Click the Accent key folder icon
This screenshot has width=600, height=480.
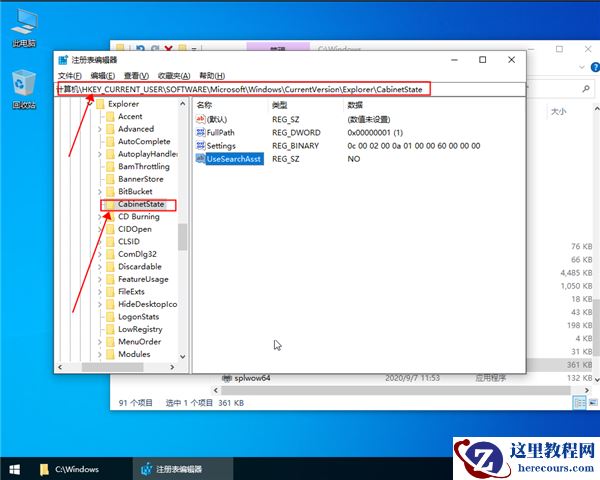pyautogui.click(x=110, y=116)
